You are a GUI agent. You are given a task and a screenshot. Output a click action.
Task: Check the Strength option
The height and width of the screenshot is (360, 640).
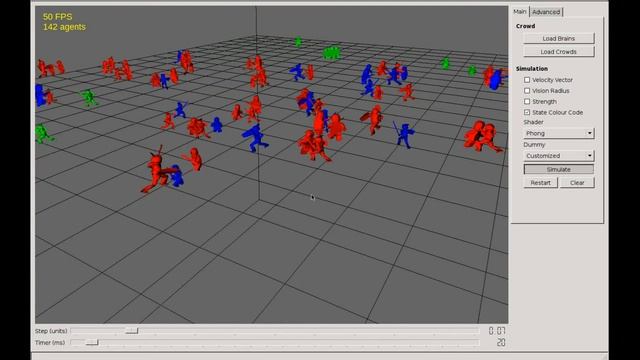(527, 101)
